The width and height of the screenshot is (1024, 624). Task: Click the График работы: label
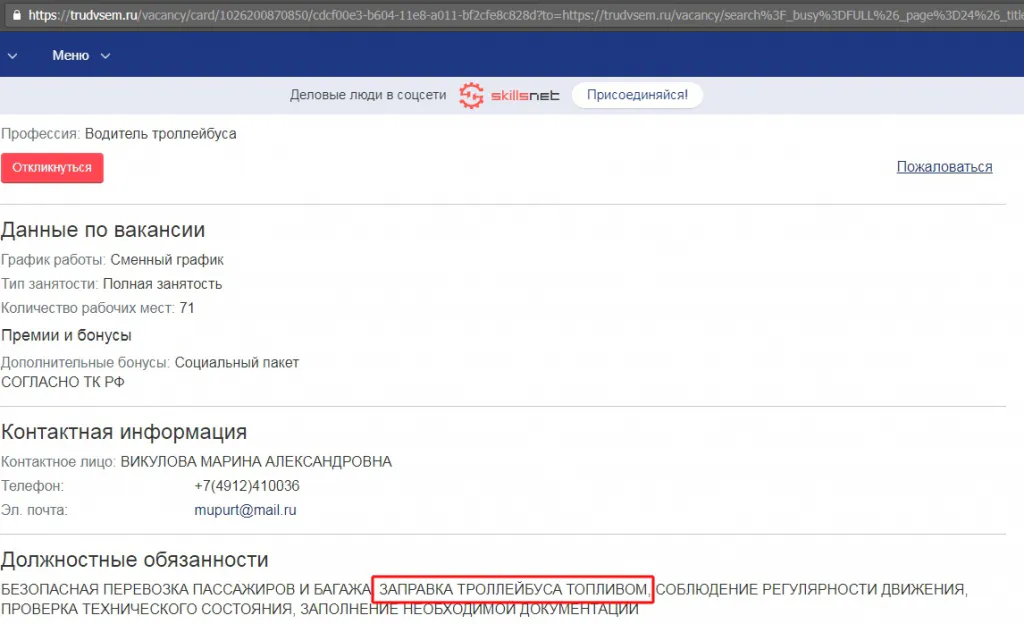53,260
